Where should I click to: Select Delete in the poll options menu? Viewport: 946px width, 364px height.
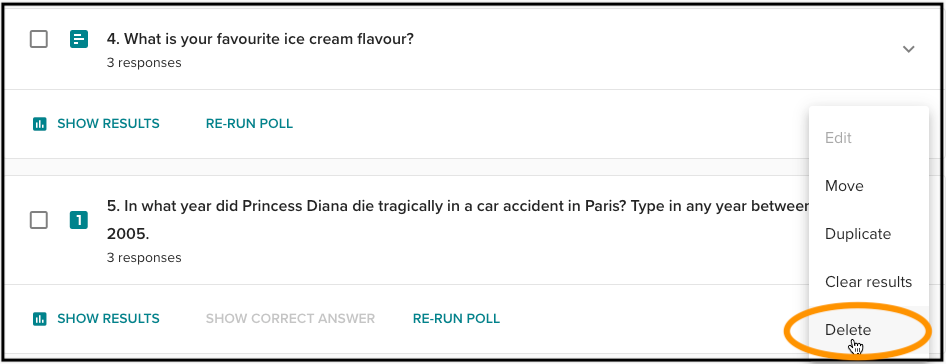[x=848, y=330]
